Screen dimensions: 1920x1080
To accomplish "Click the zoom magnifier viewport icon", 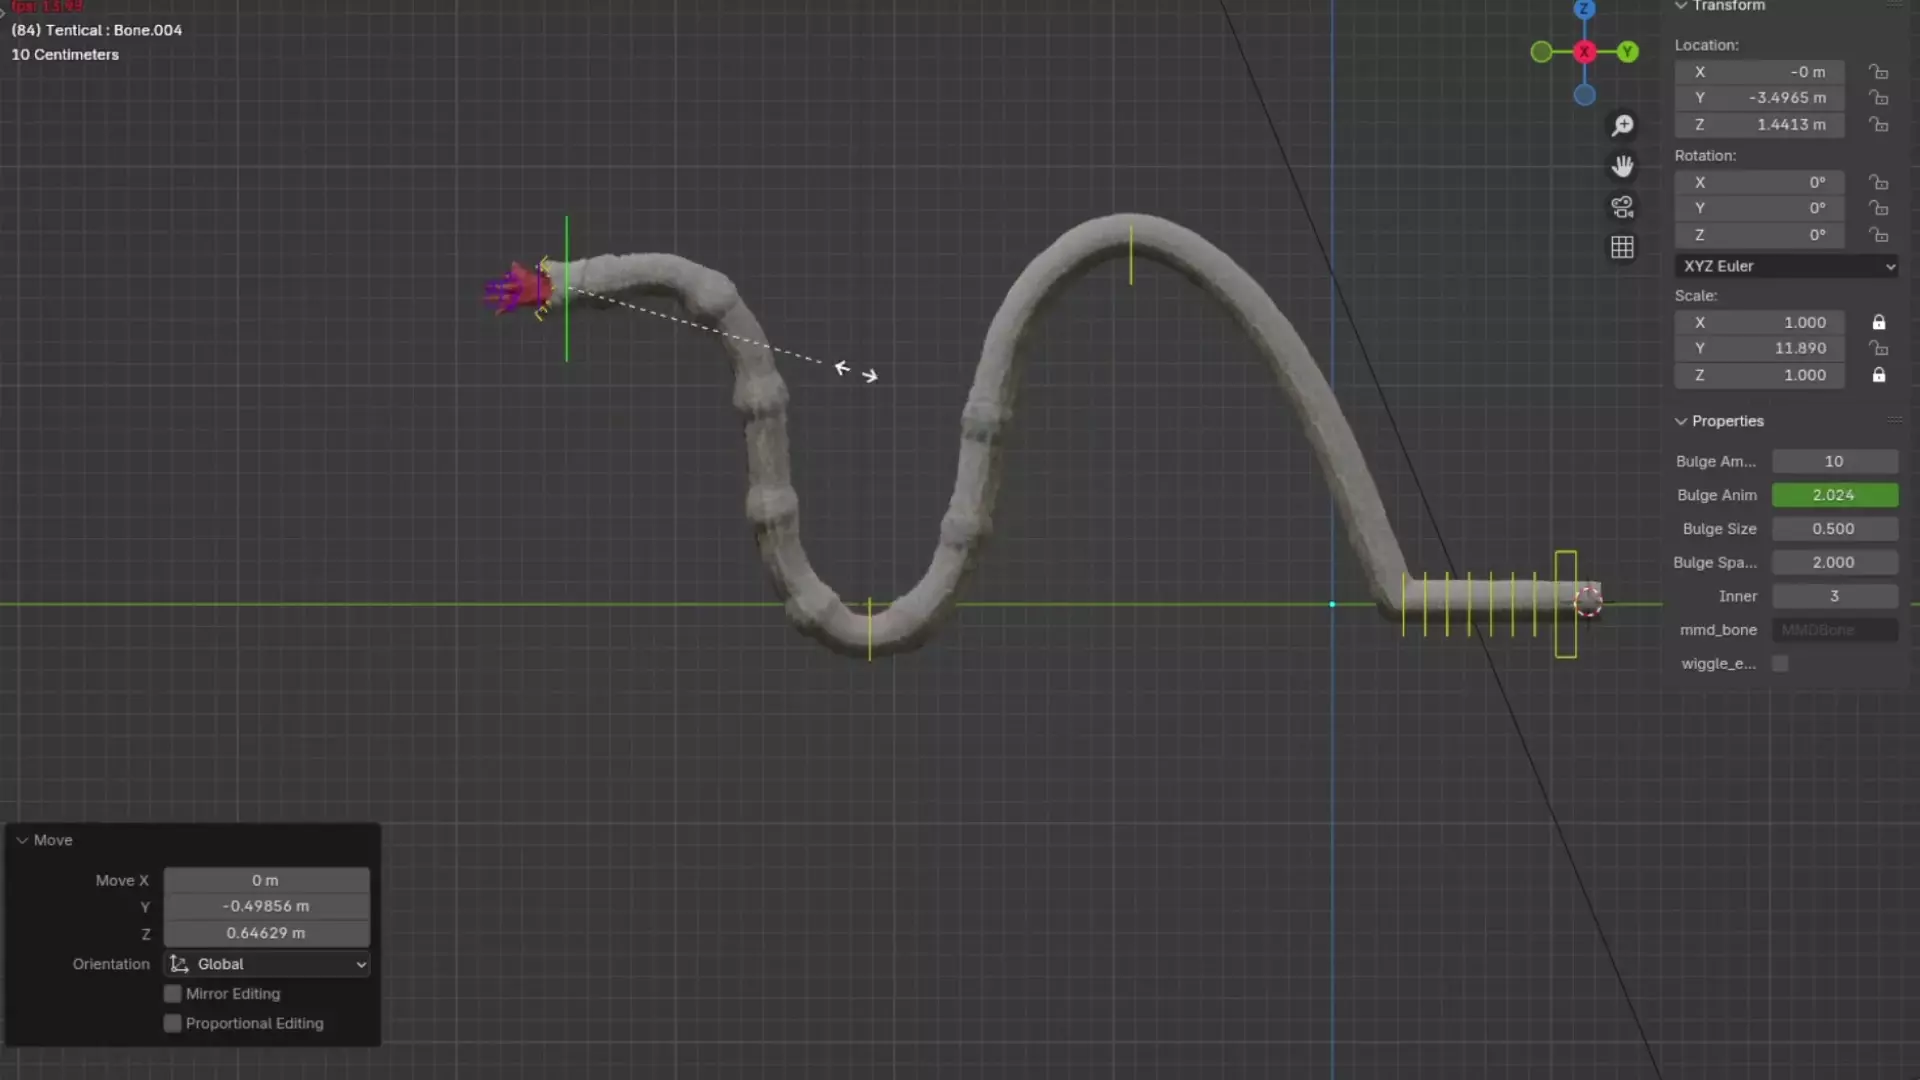I will [x=1622, y=125].
